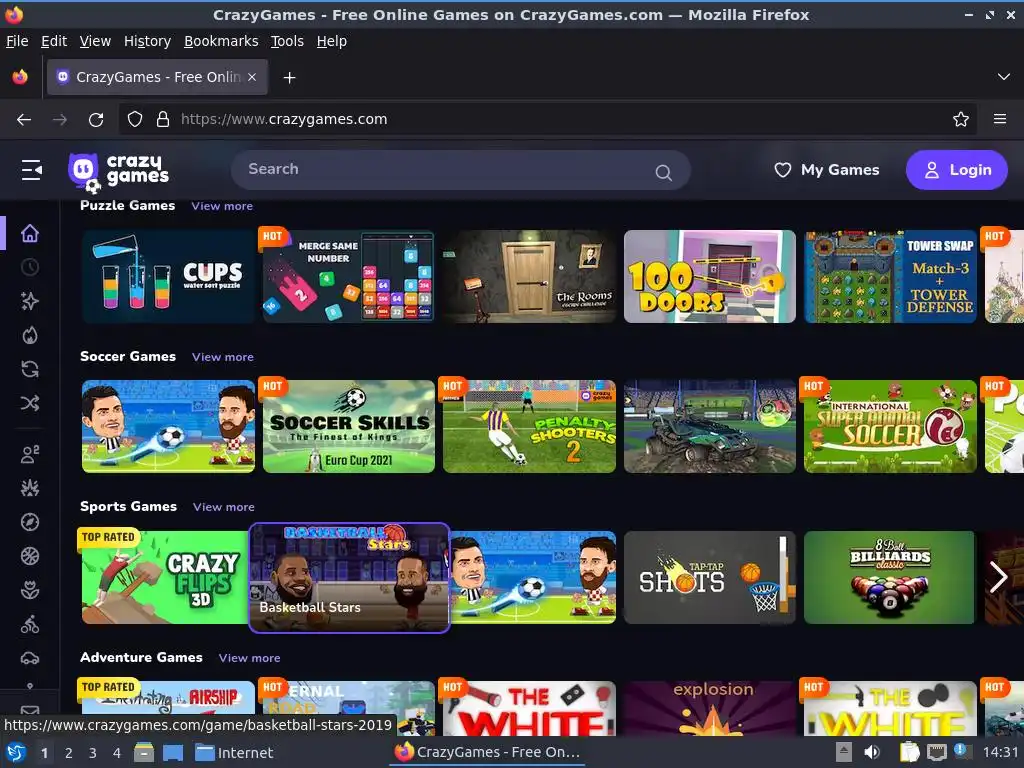Switch to workspace 2 in taskbar
1024x768 pixels.
(68, 753)
